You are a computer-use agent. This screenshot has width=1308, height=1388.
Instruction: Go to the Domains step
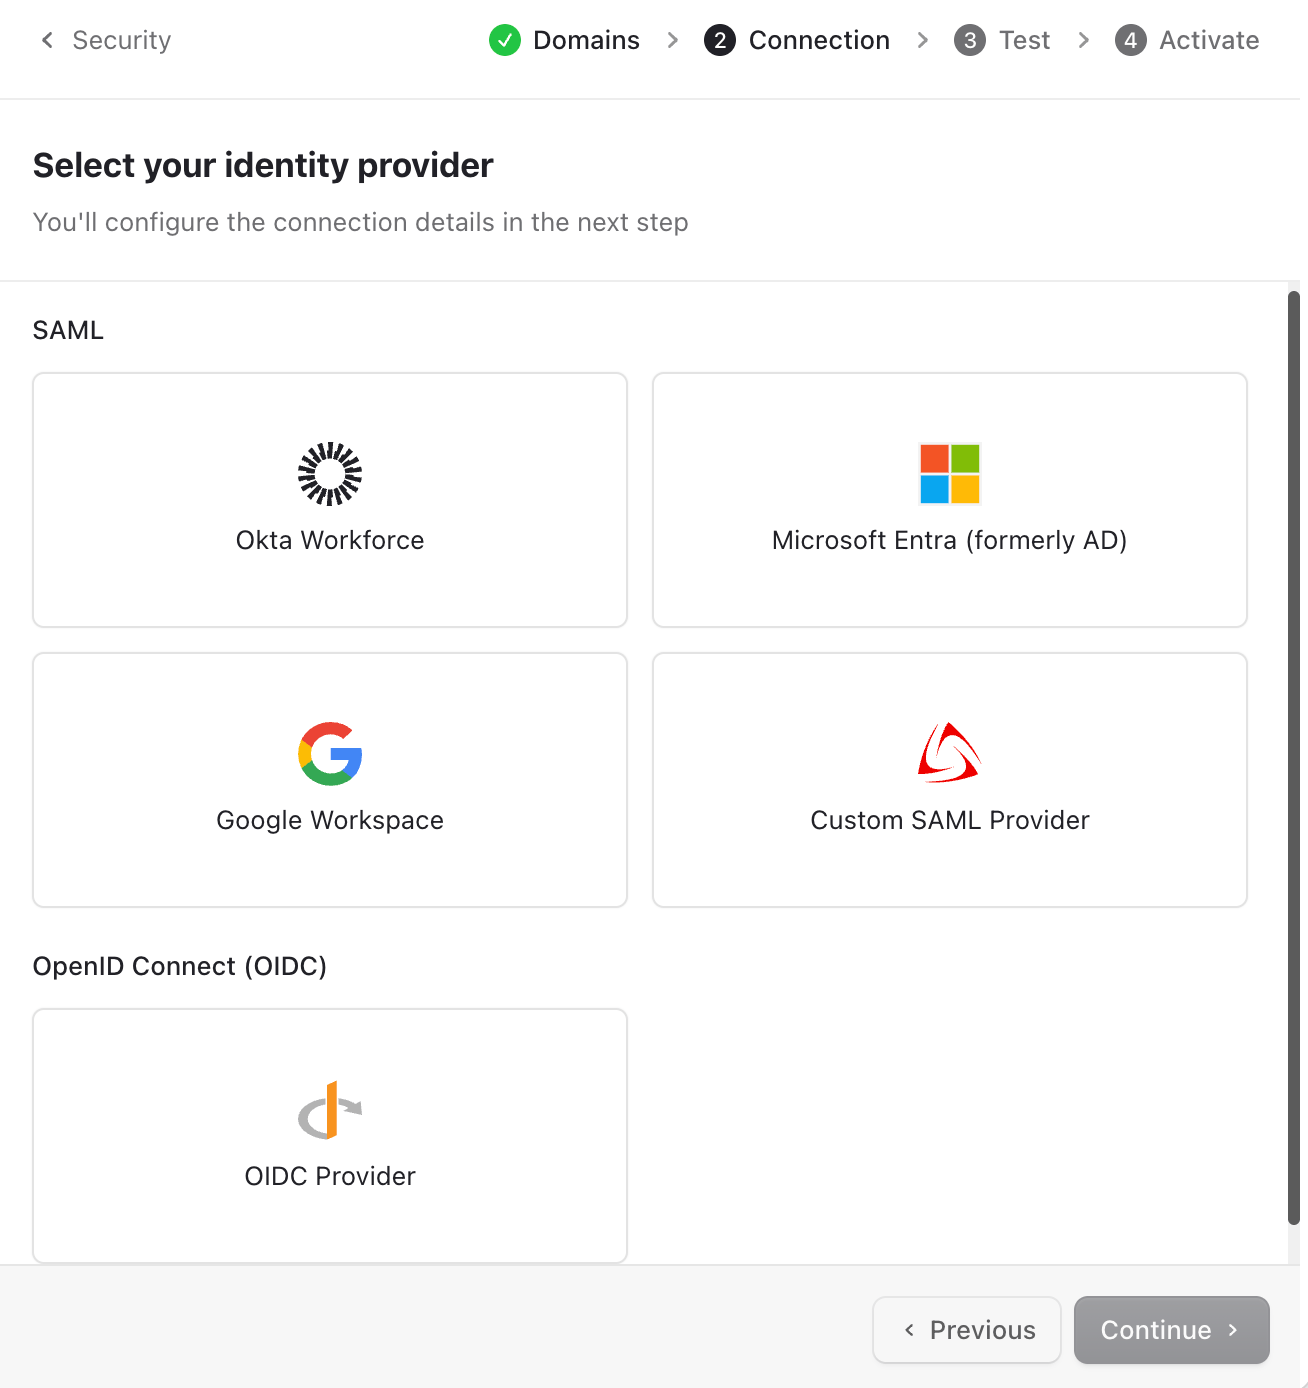click(x=586, y=40)
